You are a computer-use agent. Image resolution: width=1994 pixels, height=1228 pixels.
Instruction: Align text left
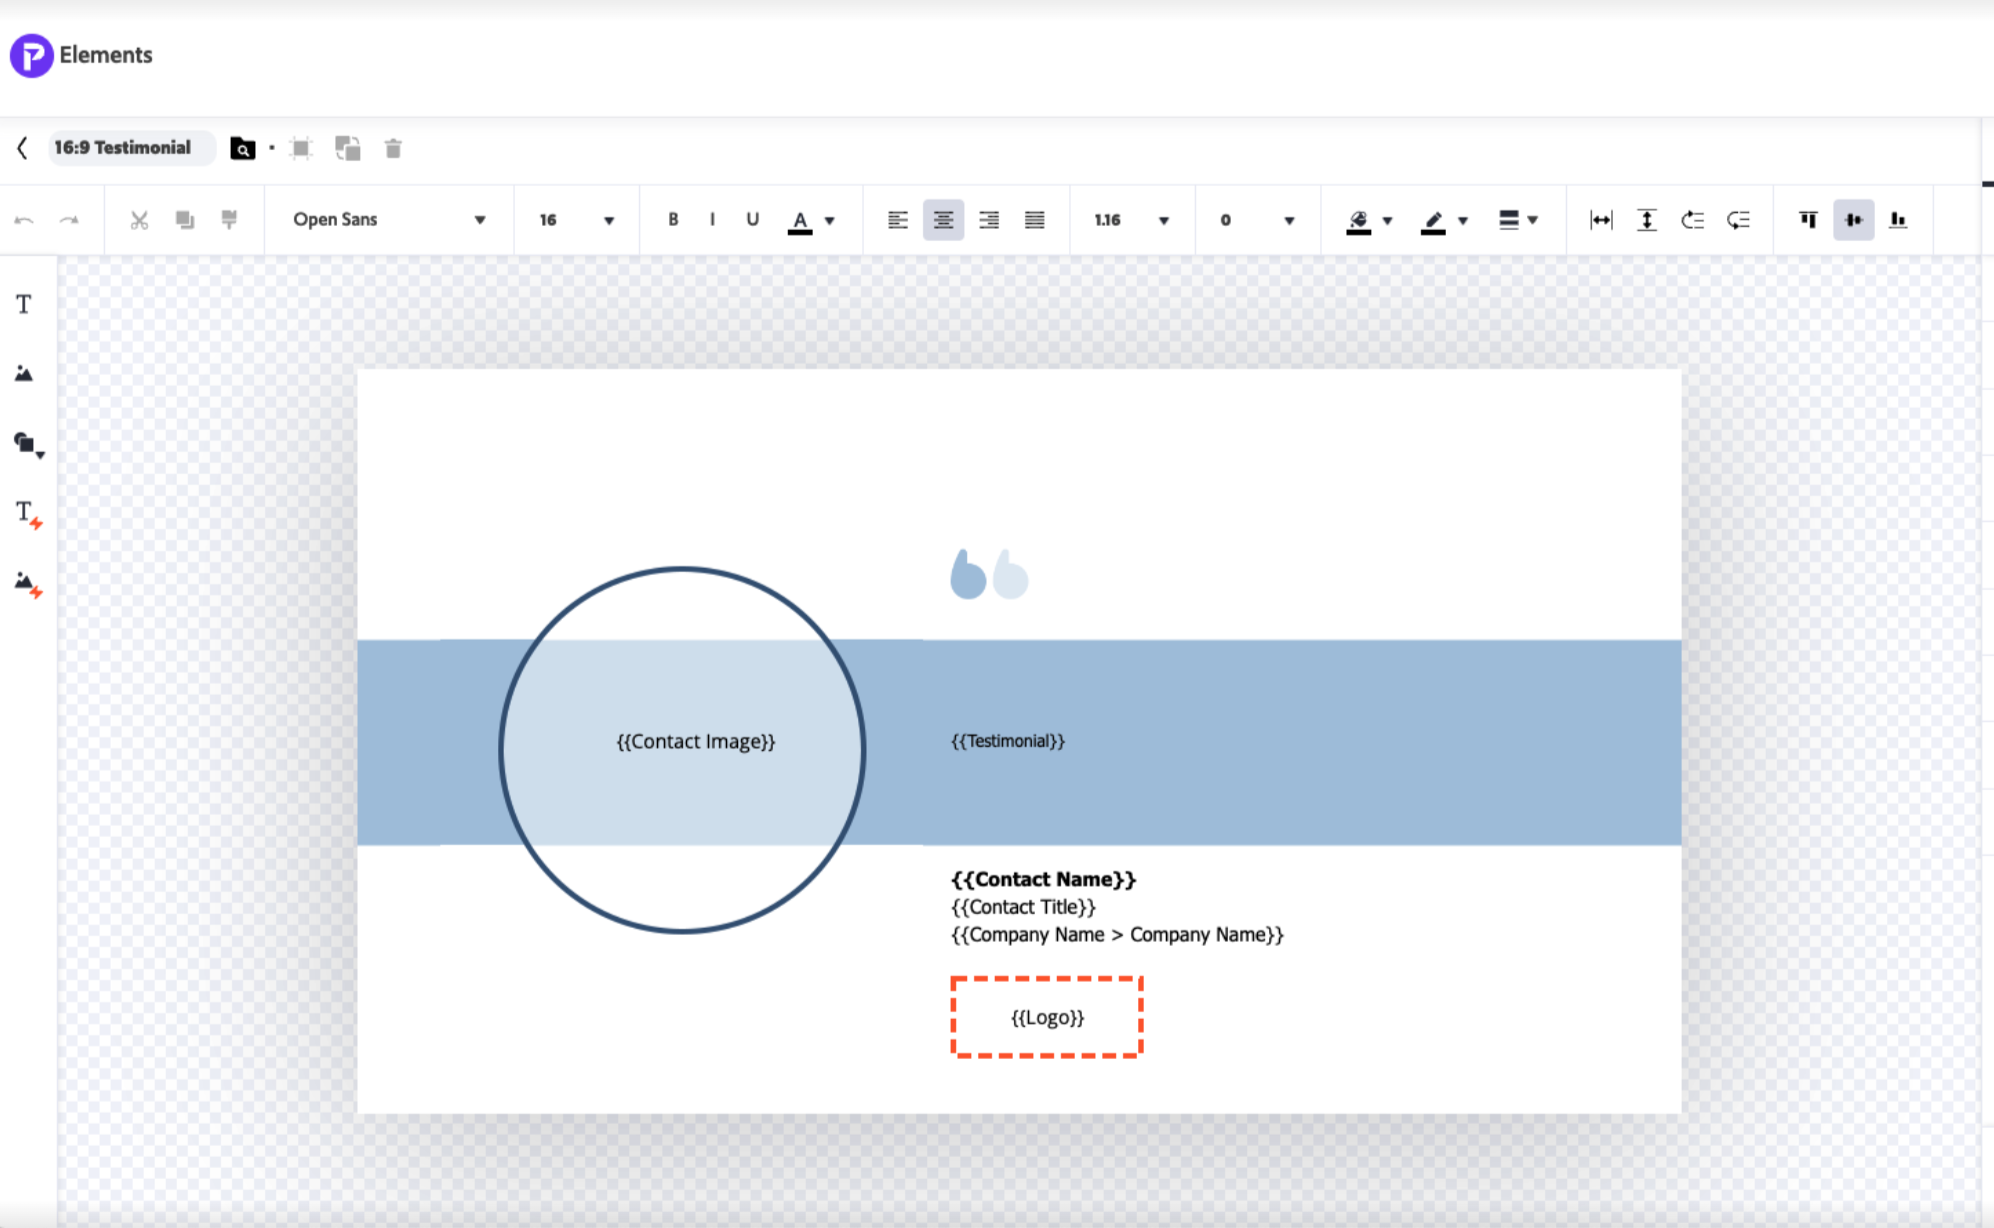898,220
